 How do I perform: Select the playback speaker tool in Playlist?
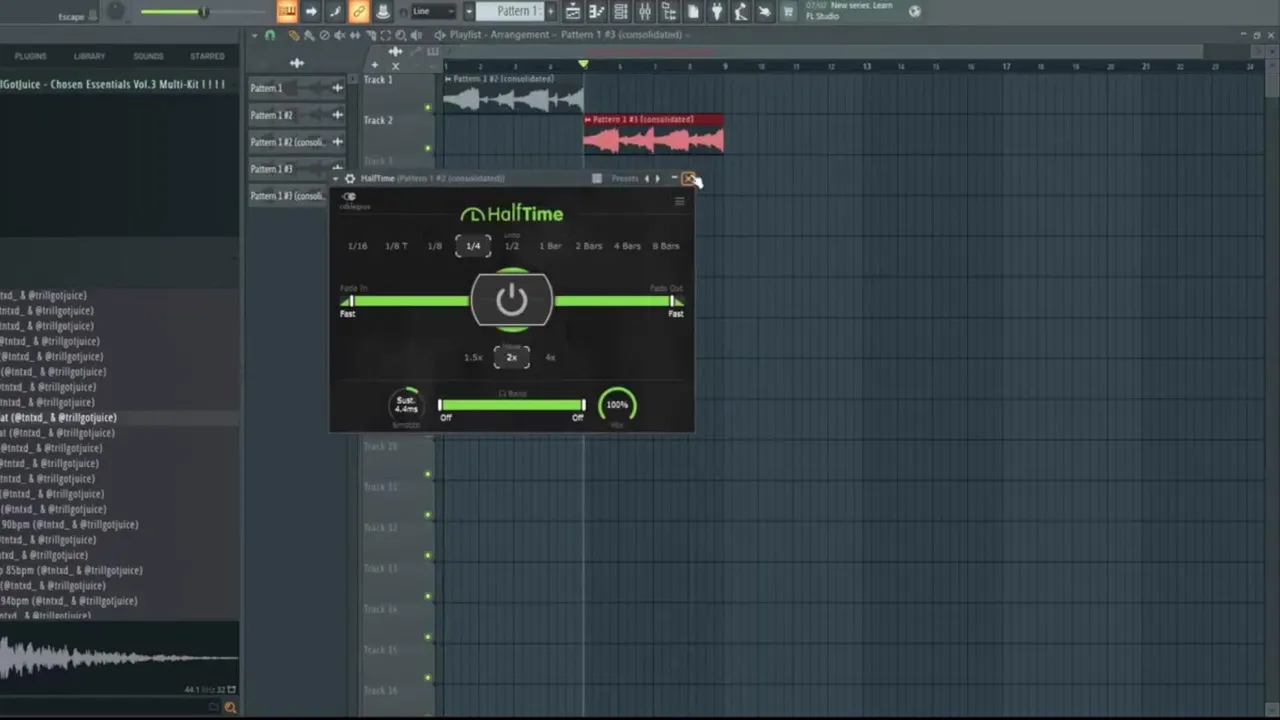tap(415, 35)
